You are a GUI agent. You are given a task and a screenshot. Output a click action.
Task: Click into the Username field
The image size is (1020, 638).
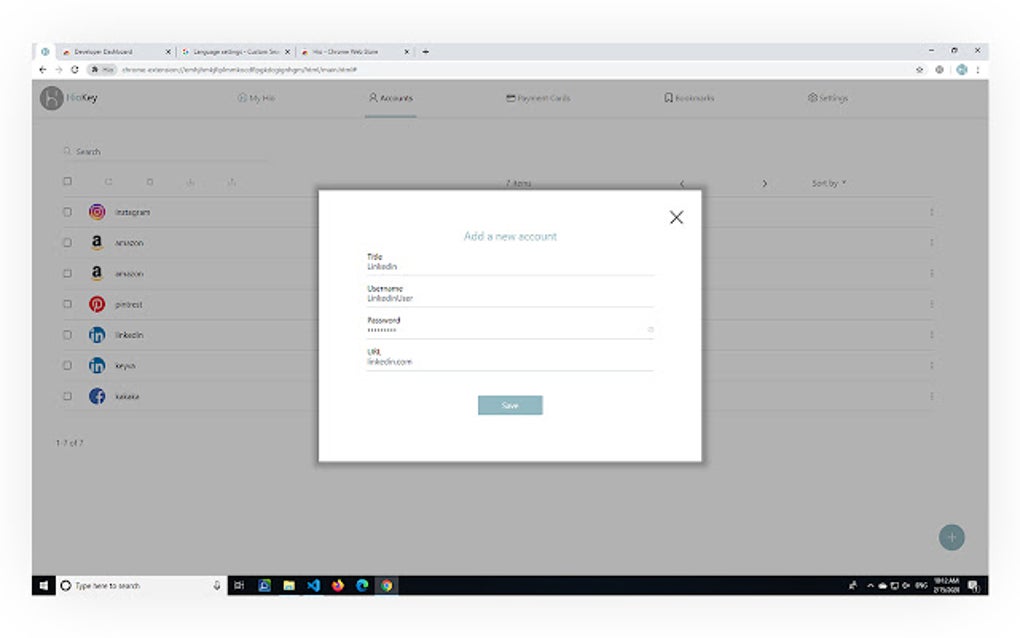(510, 295)
